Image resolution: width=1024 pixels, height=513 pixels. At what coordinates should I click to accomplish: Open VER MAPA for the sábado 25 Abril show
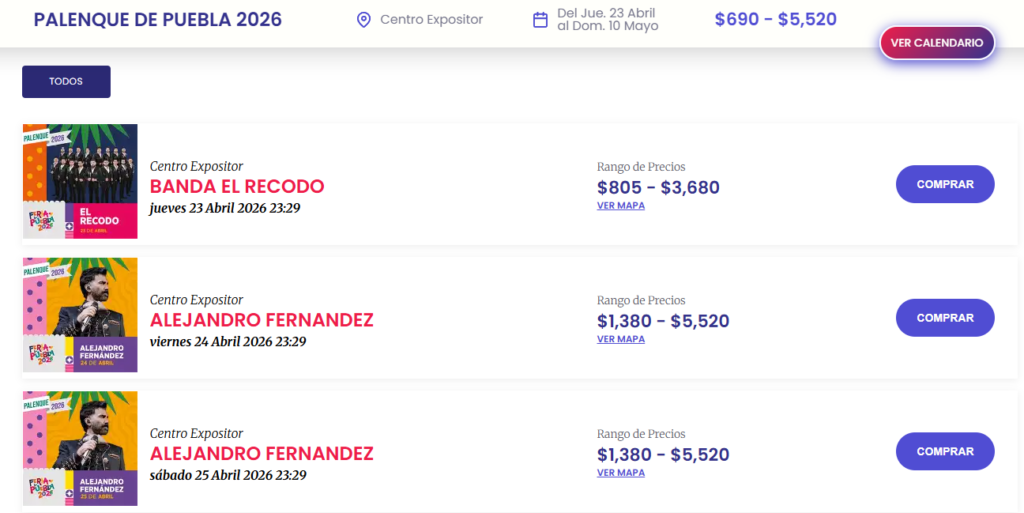point(620,473)
